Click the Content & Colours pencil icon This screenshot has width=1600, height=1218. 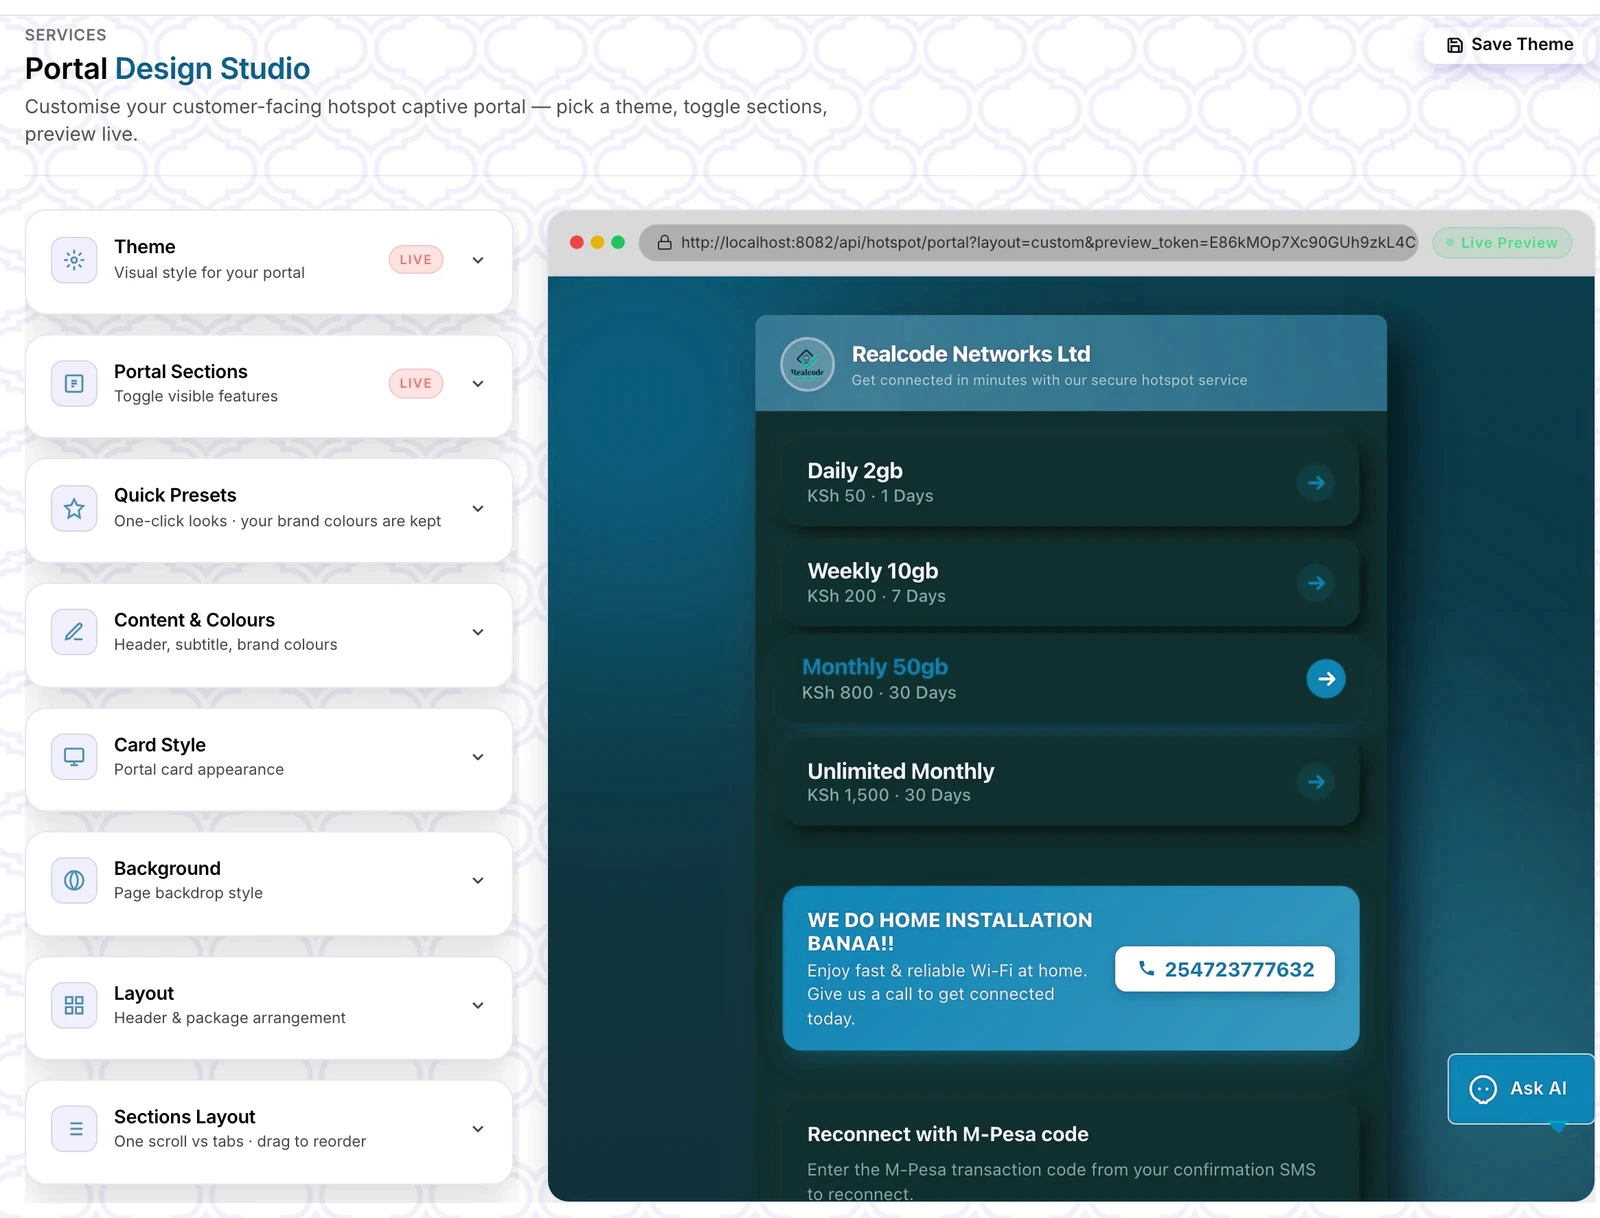[74, 632]
